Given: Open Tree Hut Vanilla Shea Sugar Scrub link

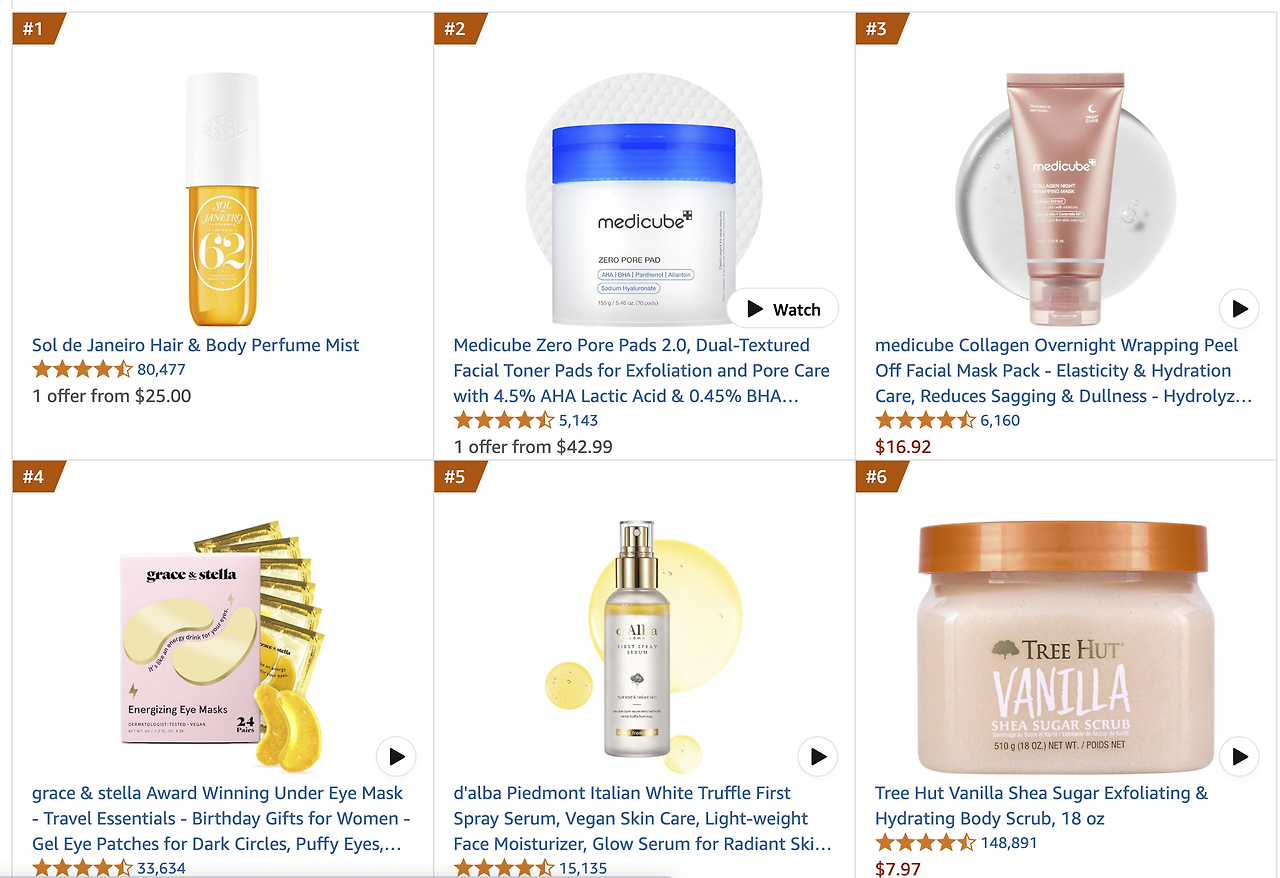Looking at the screenshot, I should pos(1041,805).
